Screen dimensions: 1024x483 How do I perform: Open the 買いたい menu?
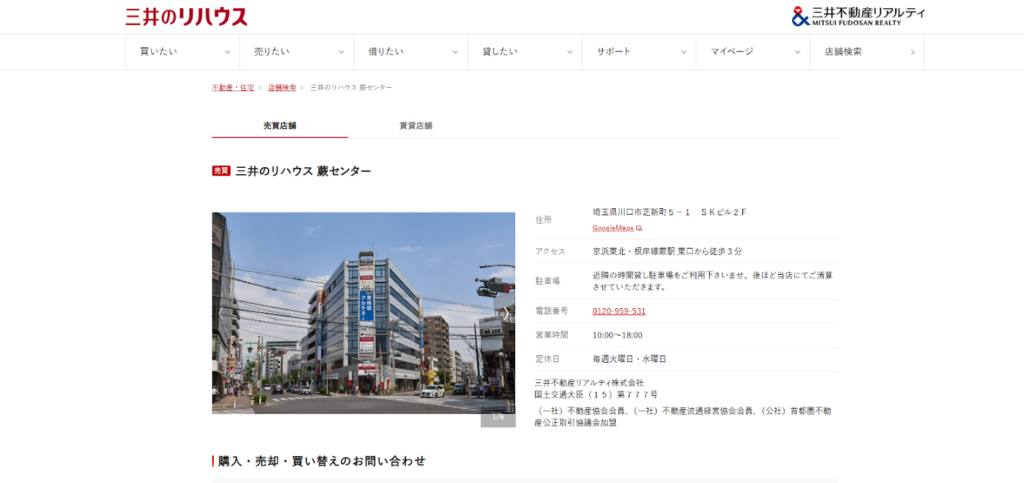(x=182, y=52)
